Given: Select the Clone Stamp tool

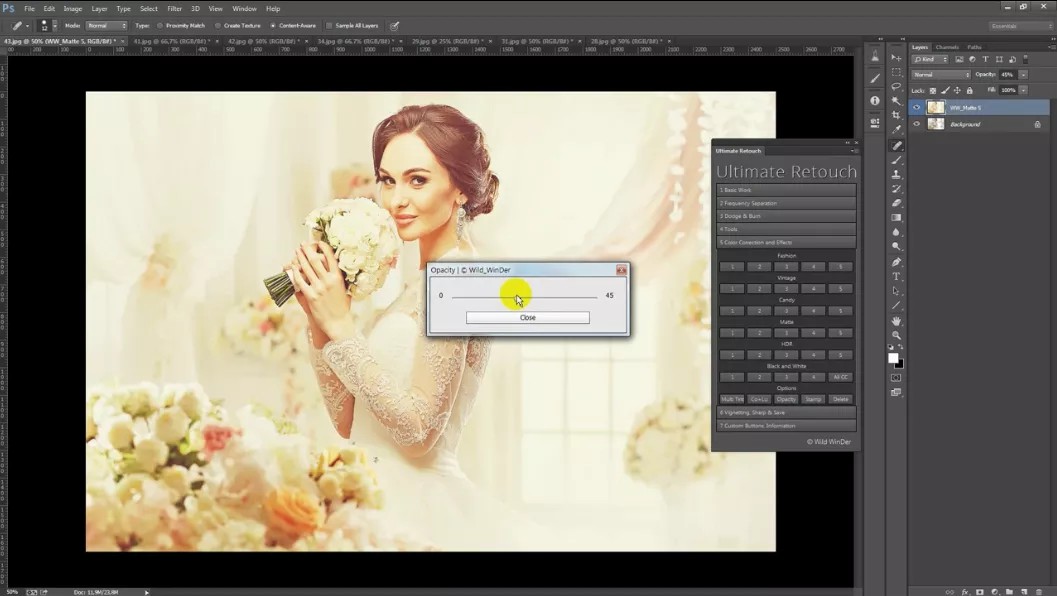Looking at the screenshot, I should coord(897,174).
